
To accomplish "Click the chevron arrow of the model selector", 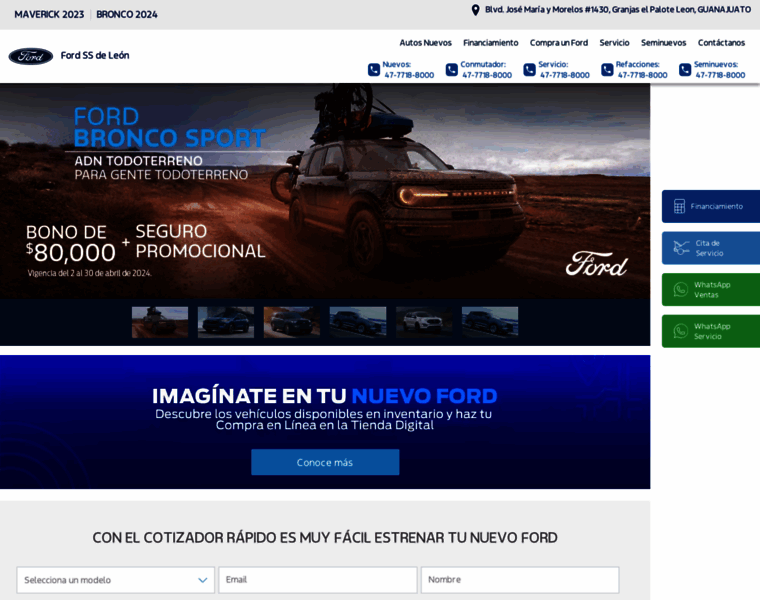I will 203,580.
